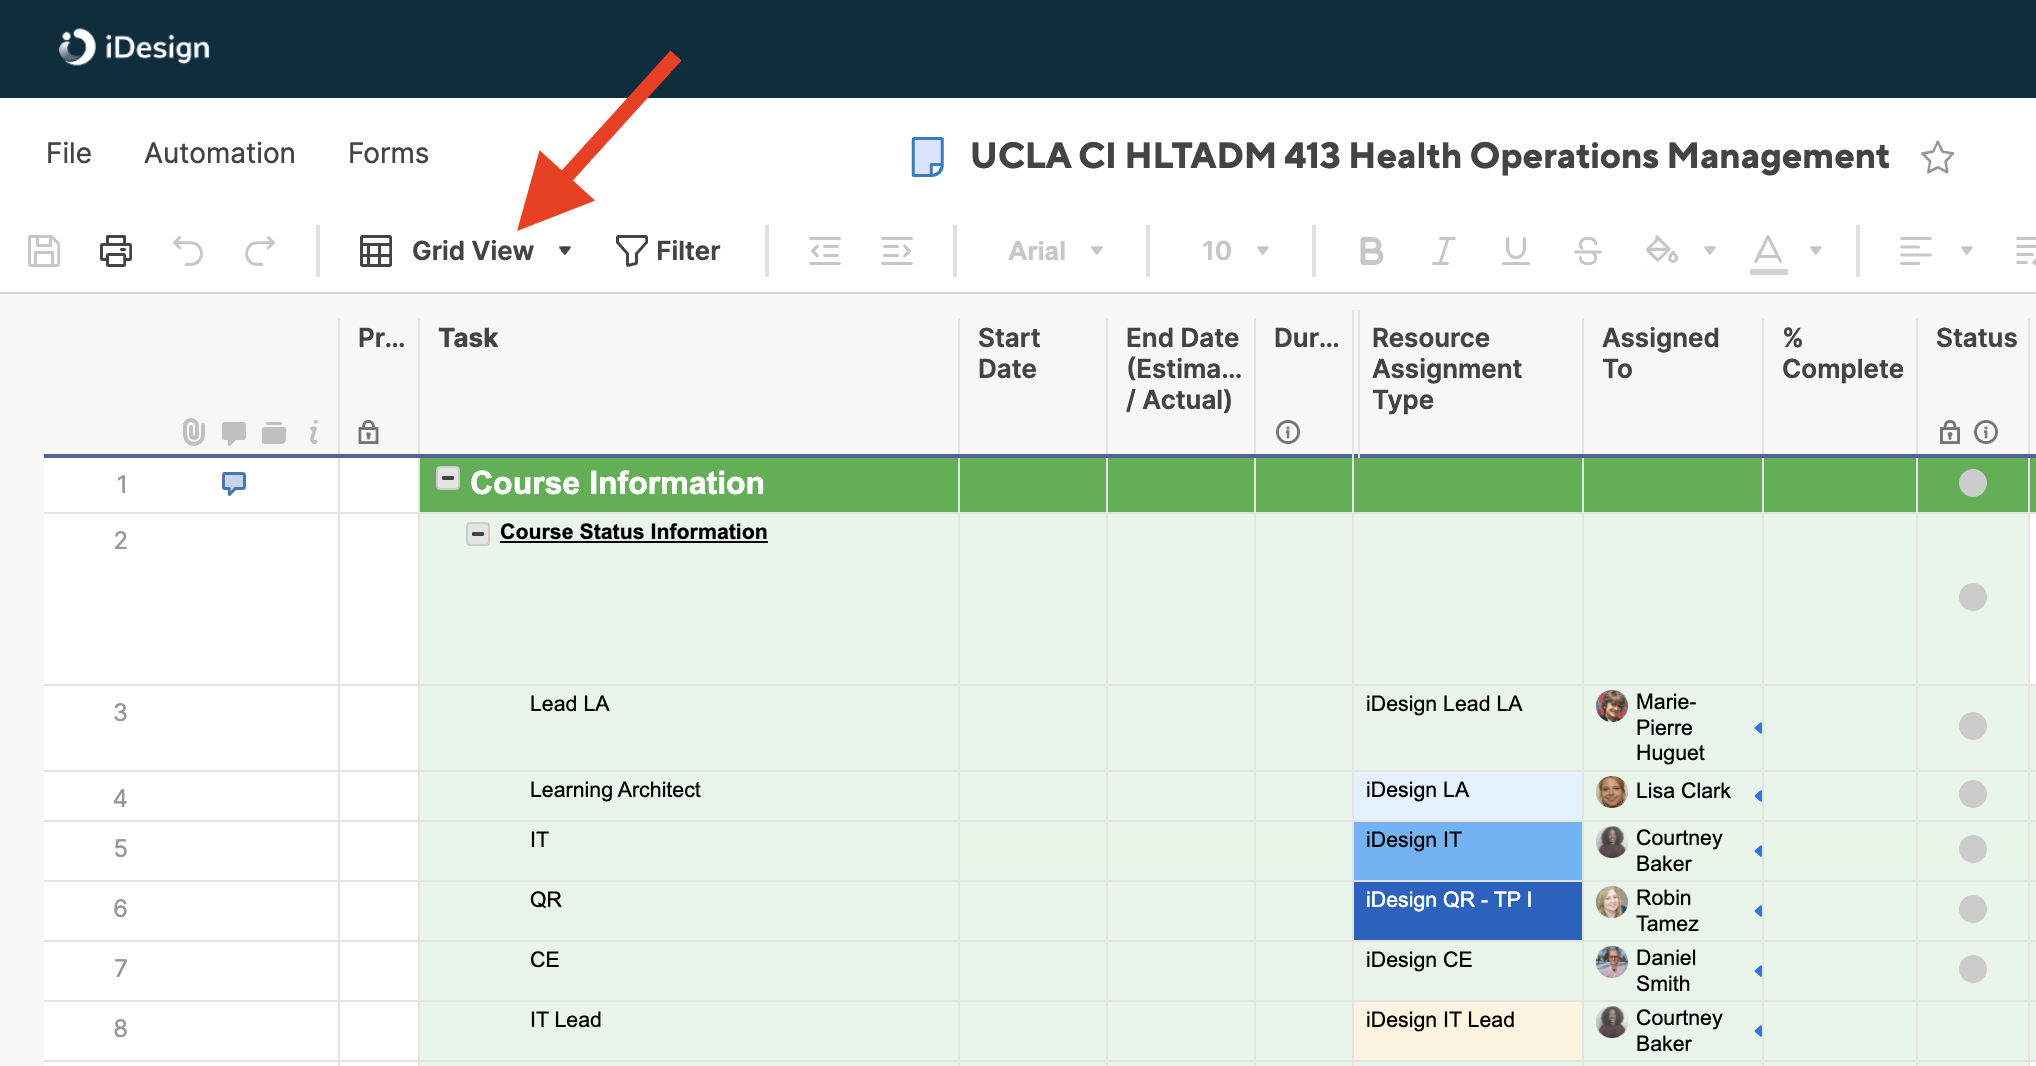Click the status circle in QR row
The image size is (2036, 1066).
click(x=1972, y=909)
